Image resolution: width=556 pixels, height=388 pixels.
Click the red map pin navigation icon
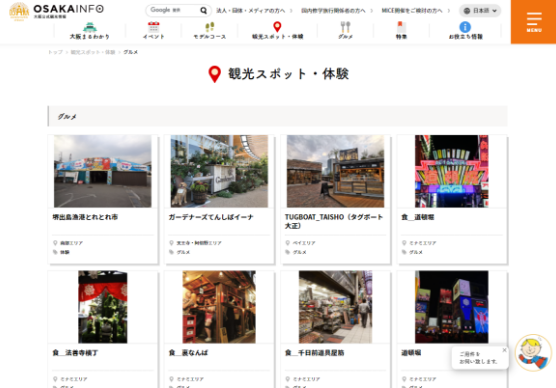coord(277,27)
